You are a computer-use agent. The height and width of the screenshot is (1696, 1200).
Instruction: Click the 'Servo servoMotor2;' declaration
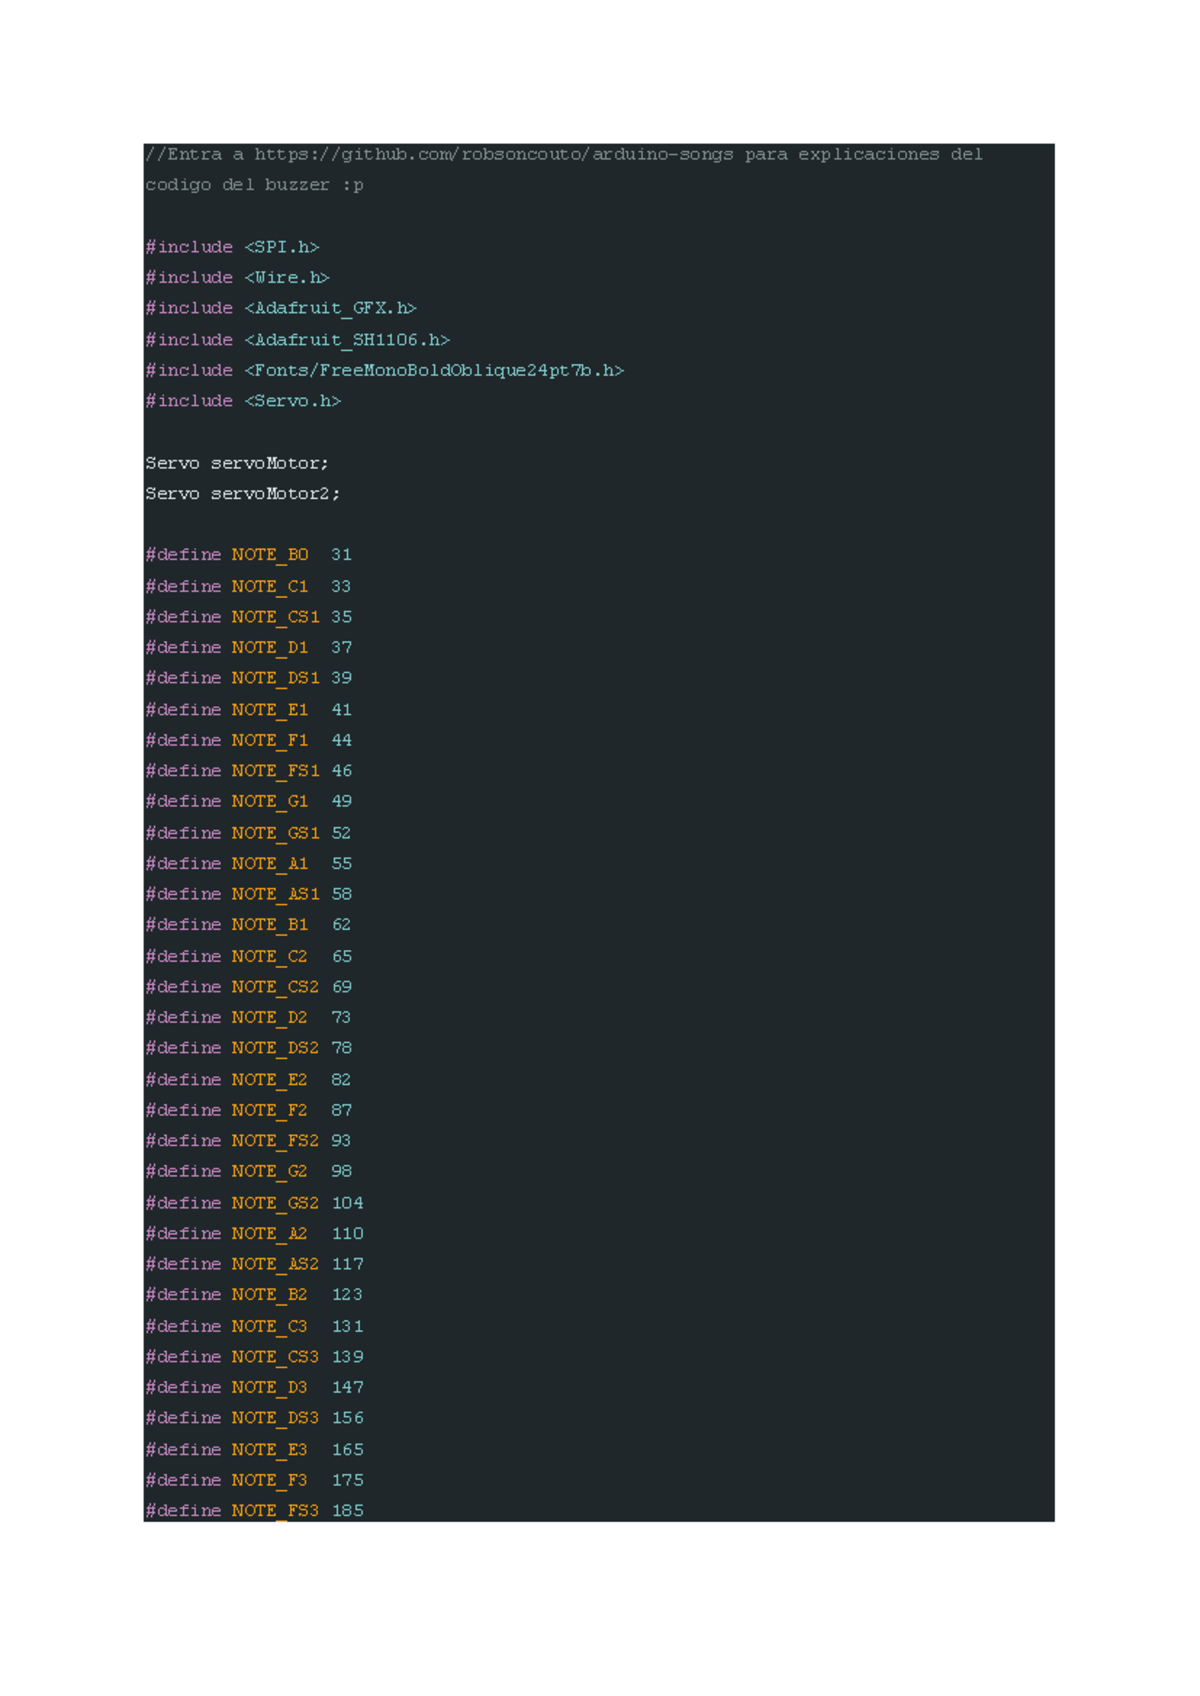pos(243,494)
